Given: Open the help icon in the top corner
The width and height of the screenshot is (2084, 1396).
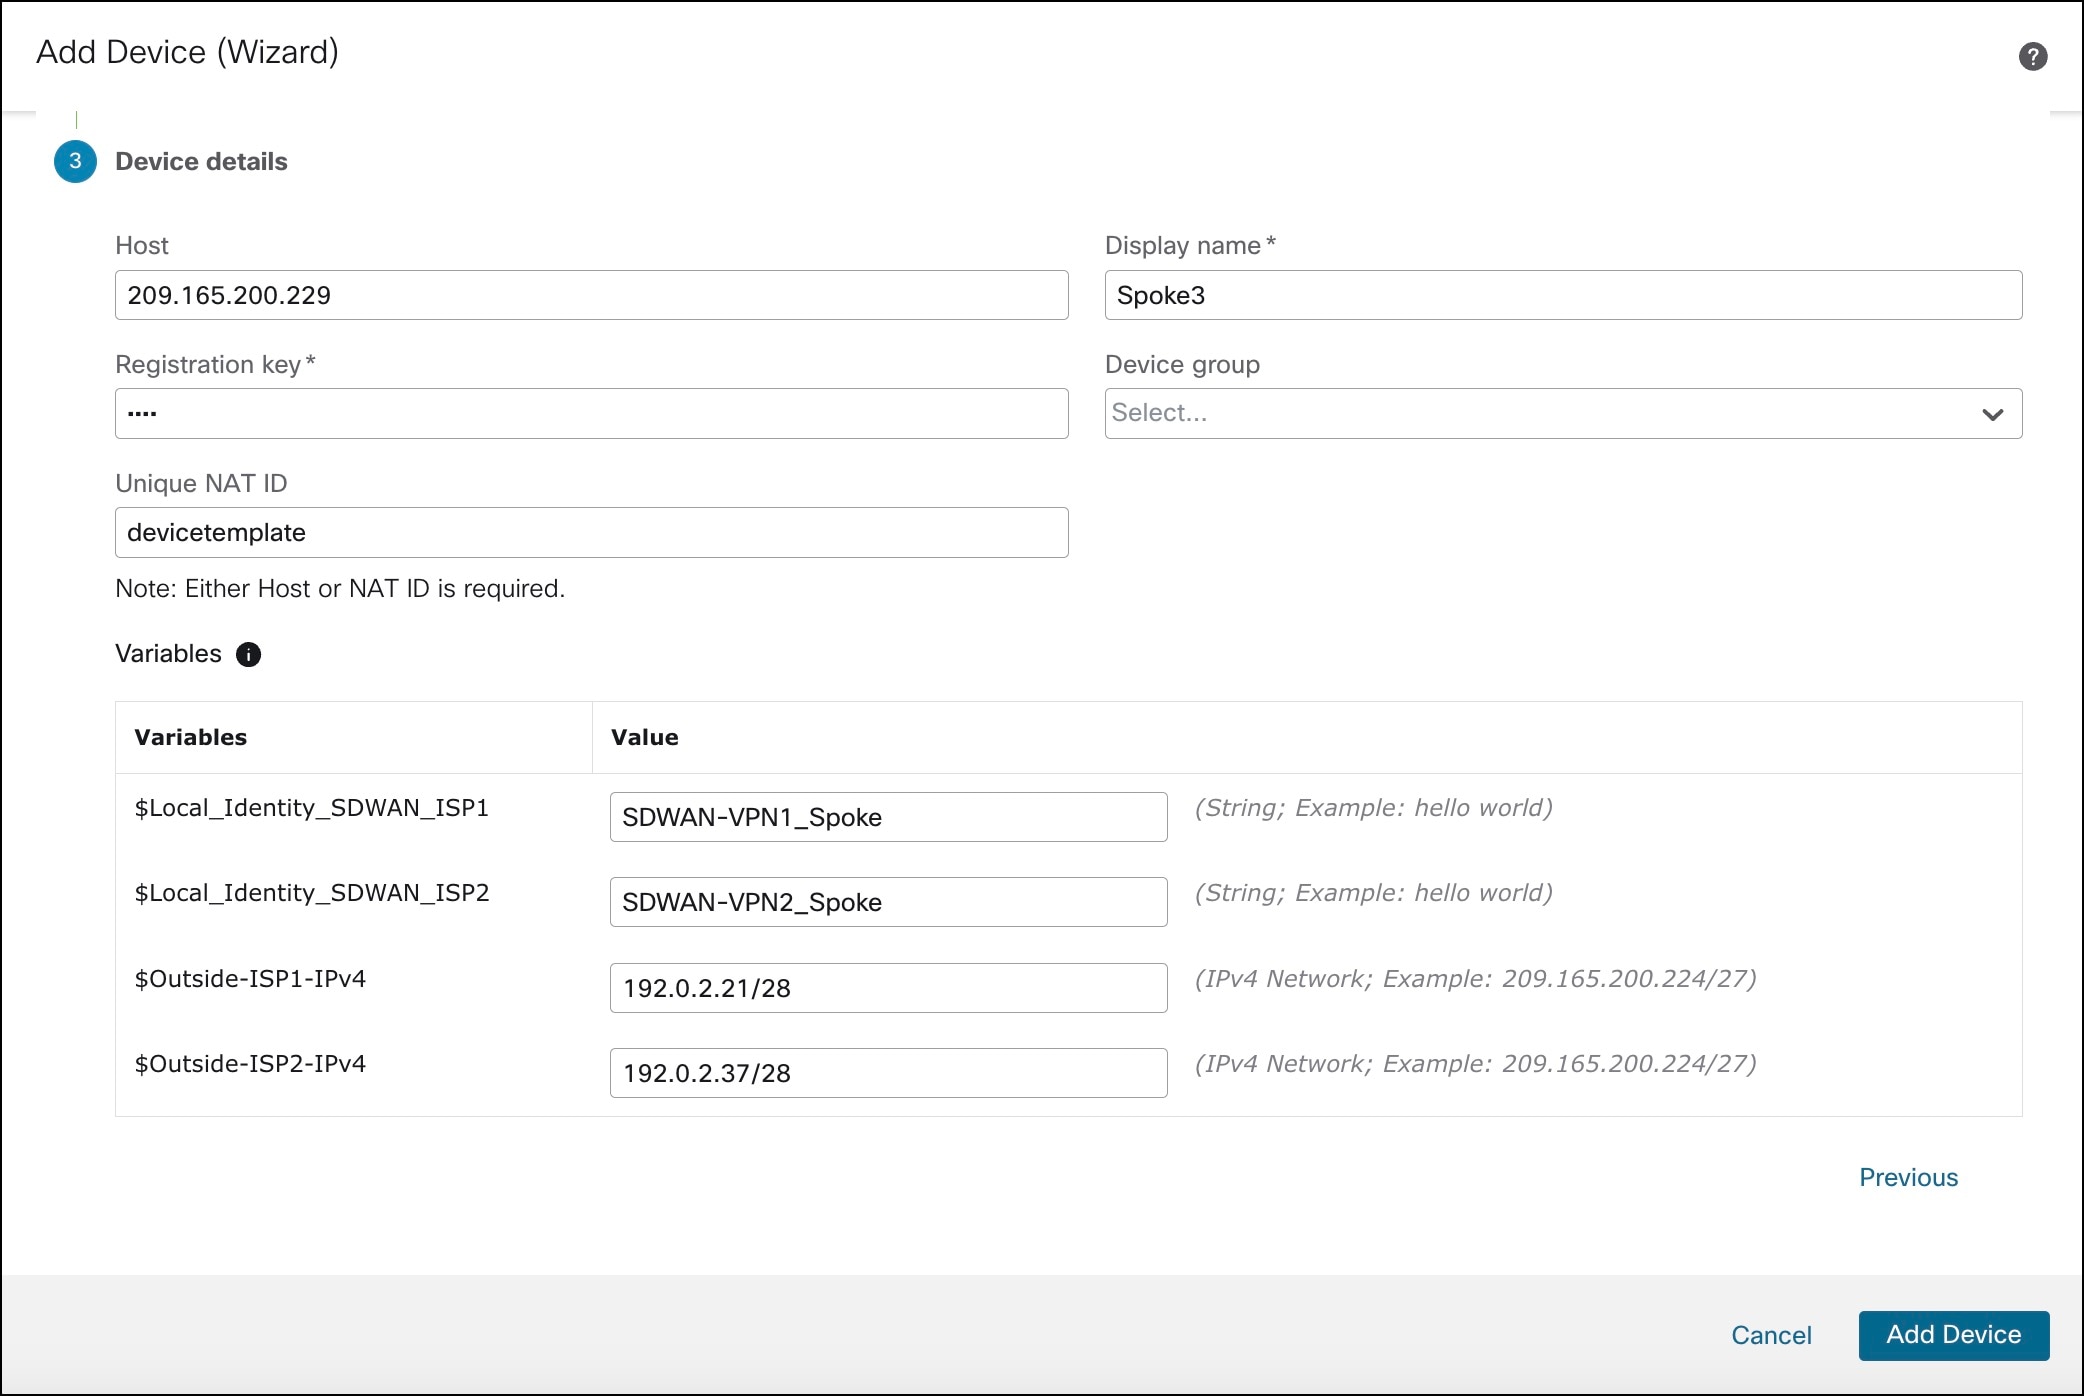Looking at the screenshot, I should click(x=2032, y=55).
